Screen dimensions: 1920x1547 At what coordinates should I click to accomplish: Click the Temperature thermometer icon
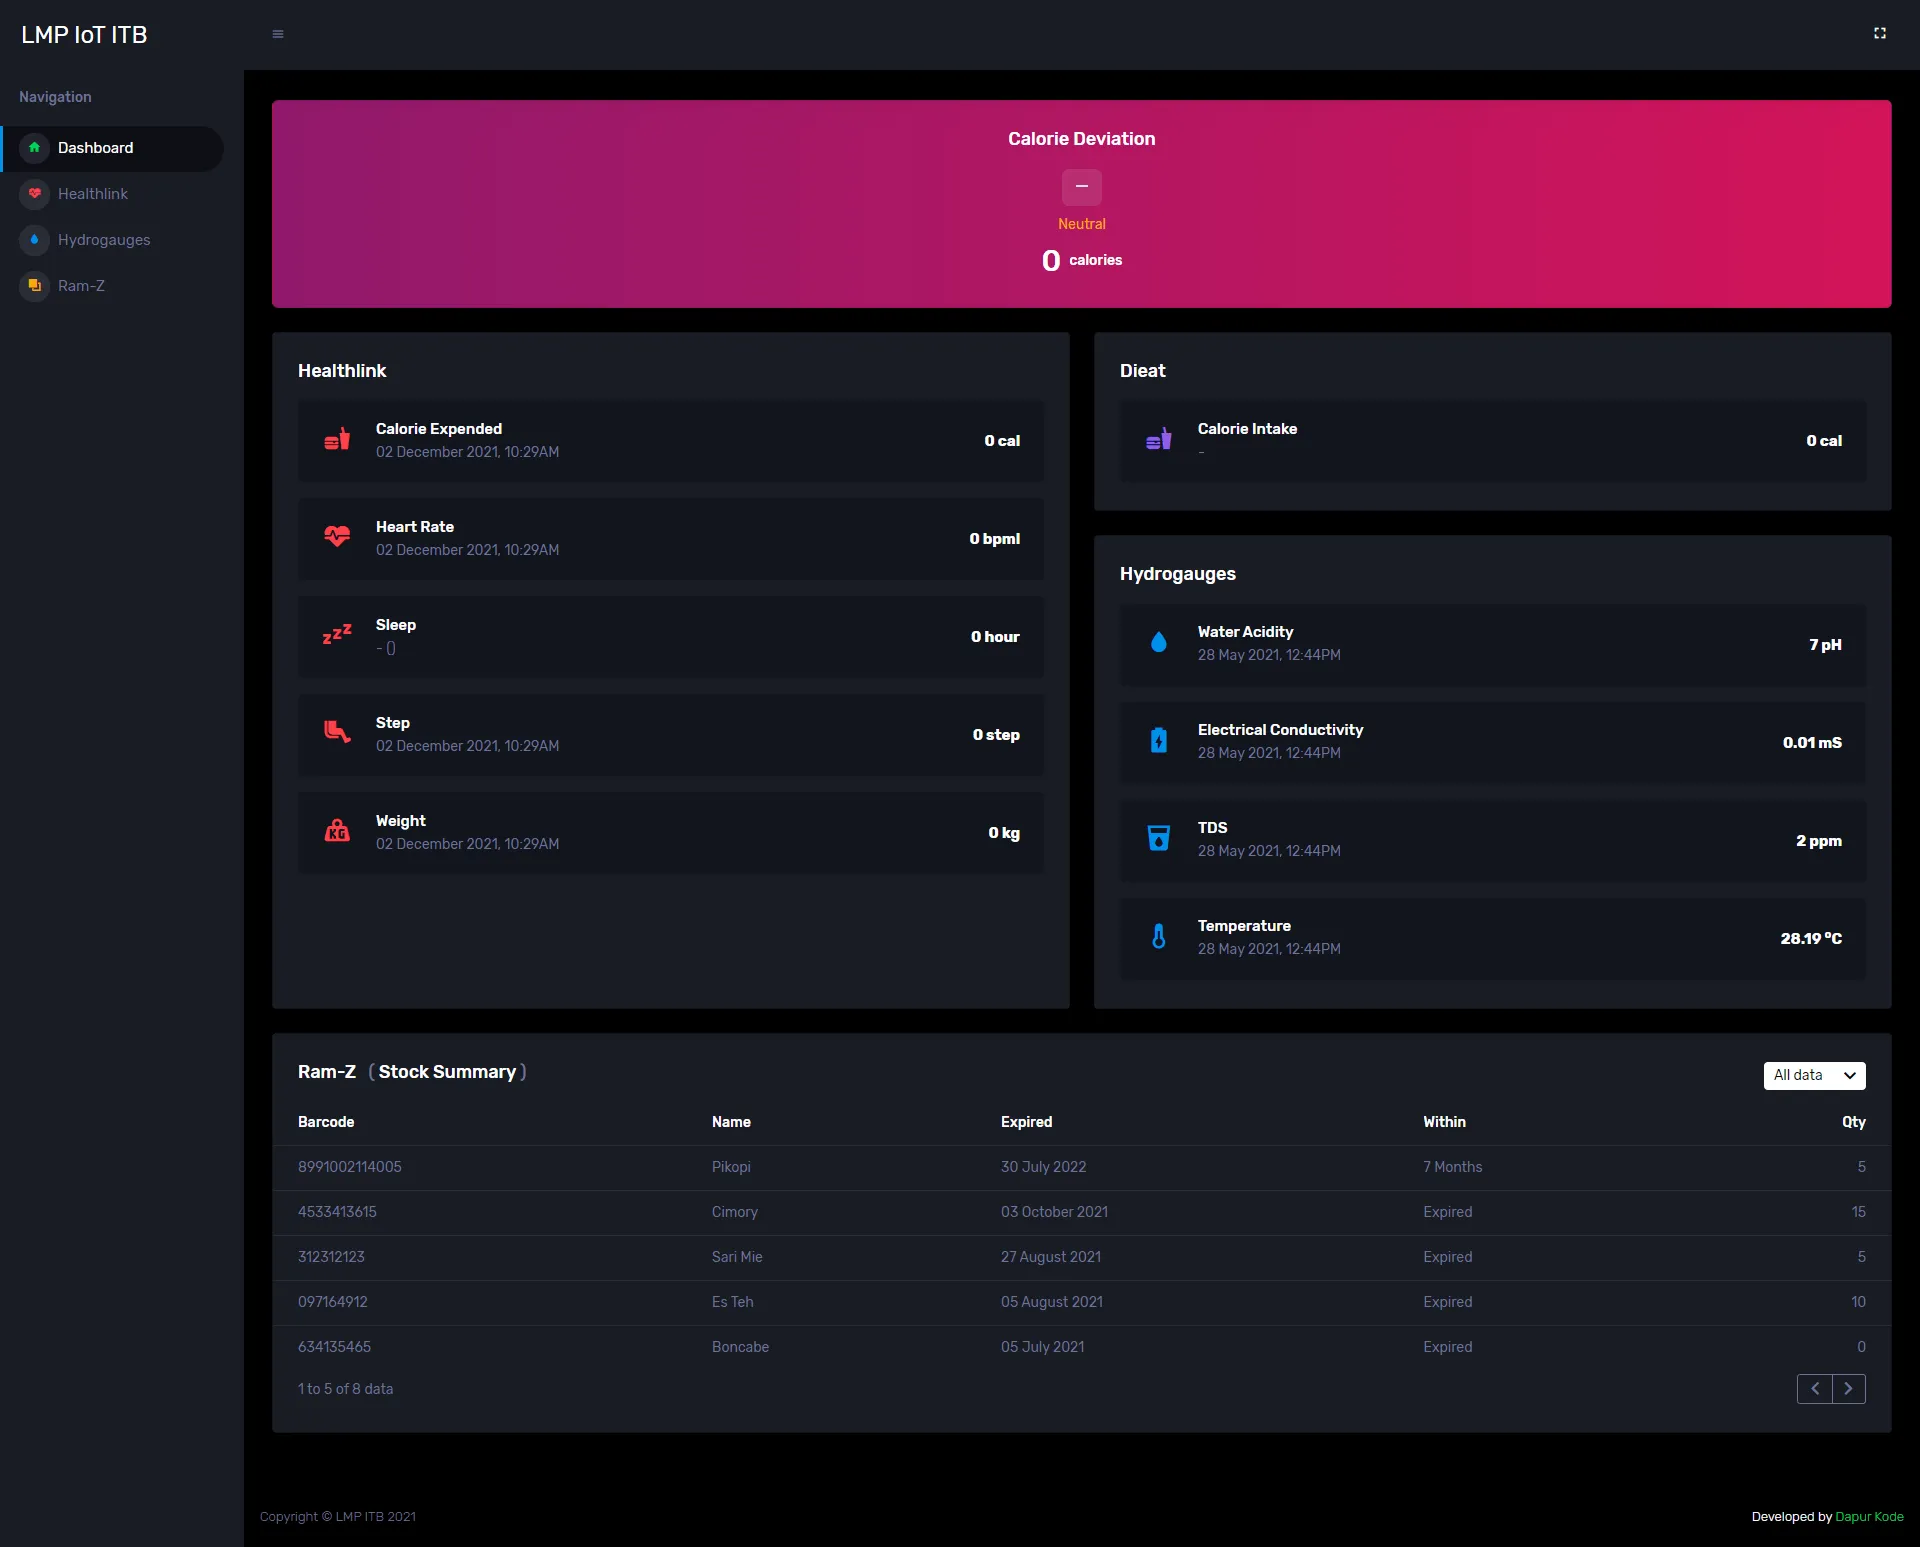[1159, 936]
